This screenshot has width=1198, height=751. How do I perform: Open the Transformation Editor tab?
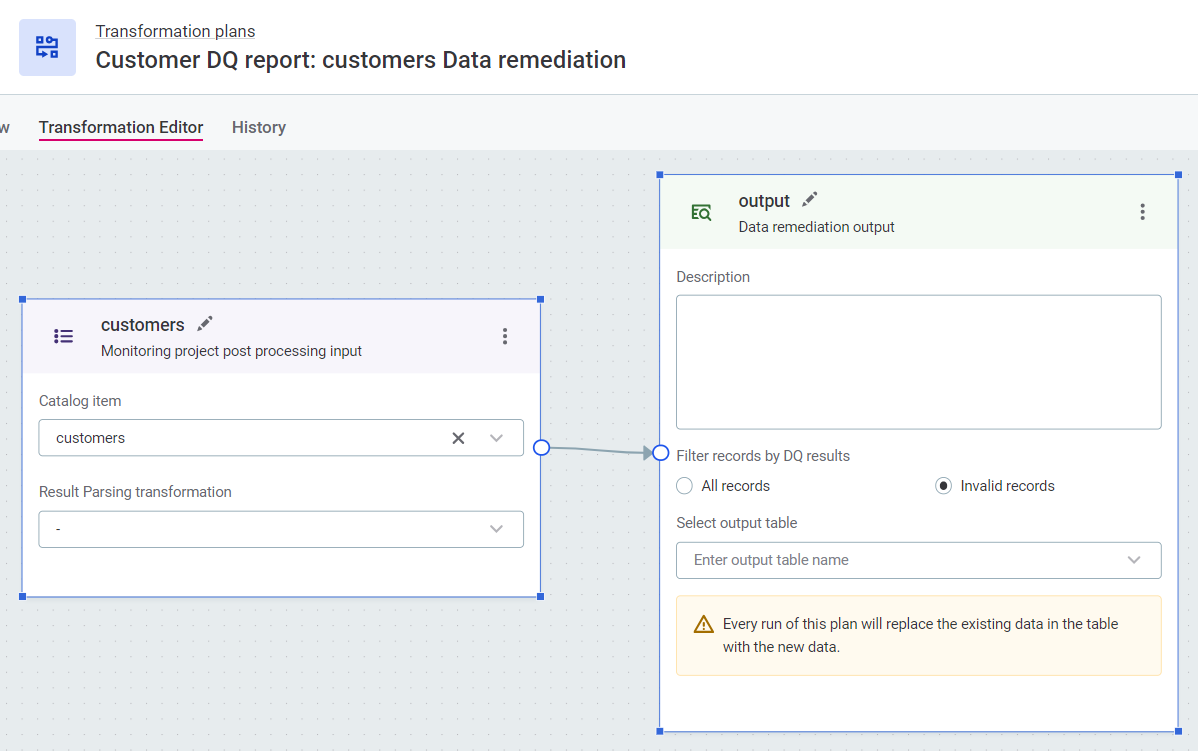click(121, 127)
